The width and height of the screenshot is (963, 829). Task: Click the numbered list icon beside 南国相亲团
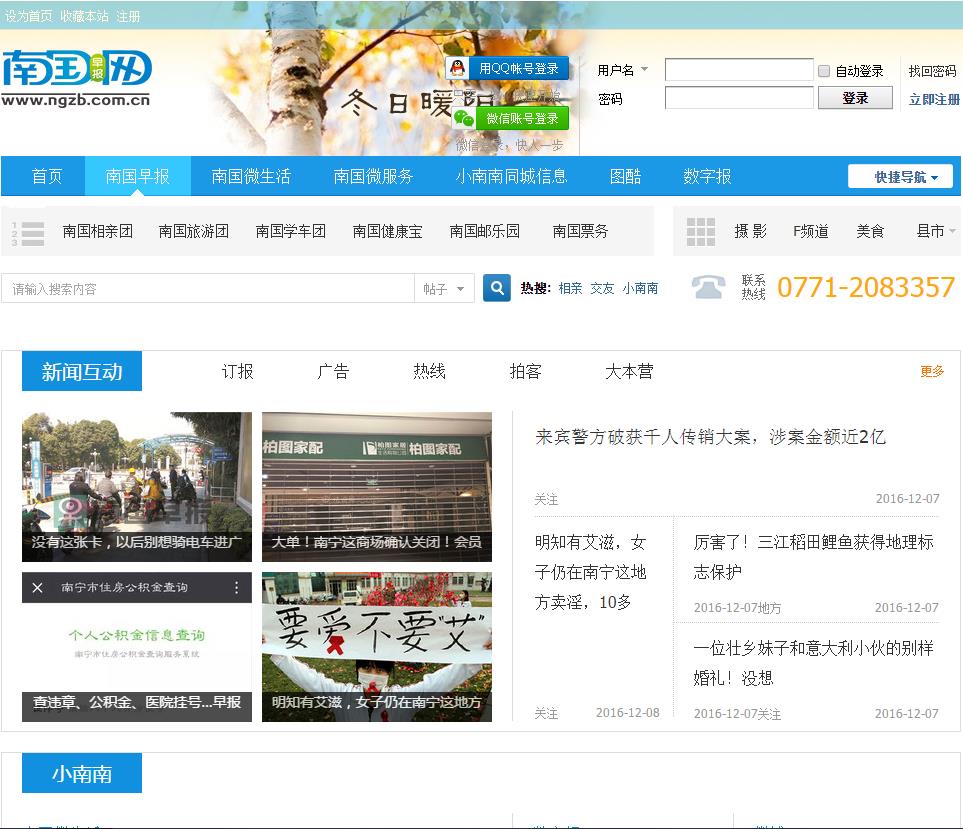[28, 233]
